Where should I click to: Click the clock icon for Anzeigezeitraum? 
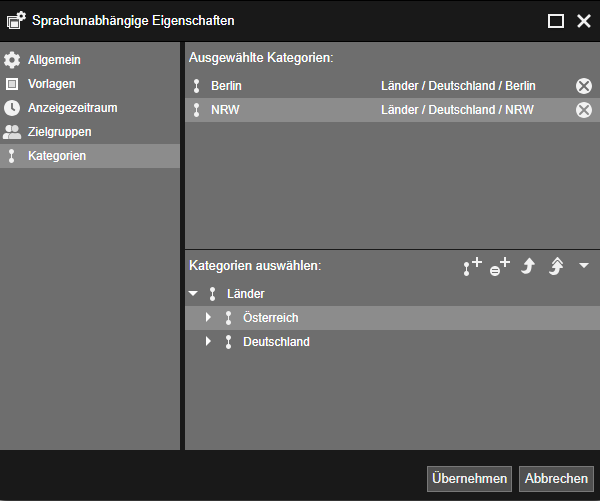pyautogui.click(x=12, y=108)
